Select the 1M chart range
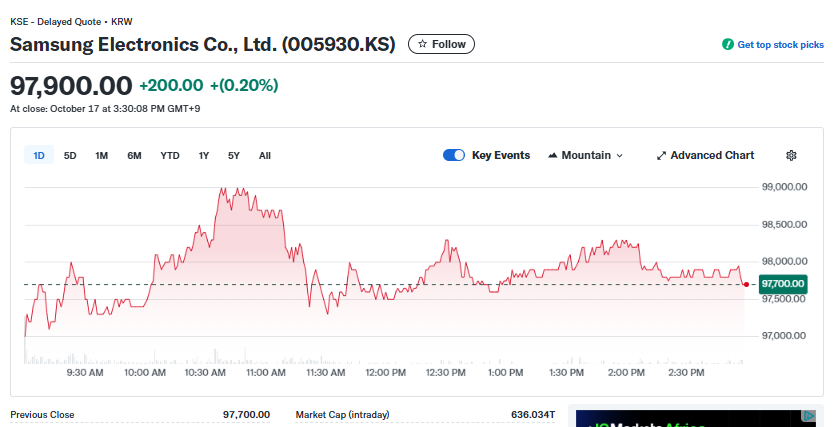Screen dimensions: 835x427 point(101,155)
